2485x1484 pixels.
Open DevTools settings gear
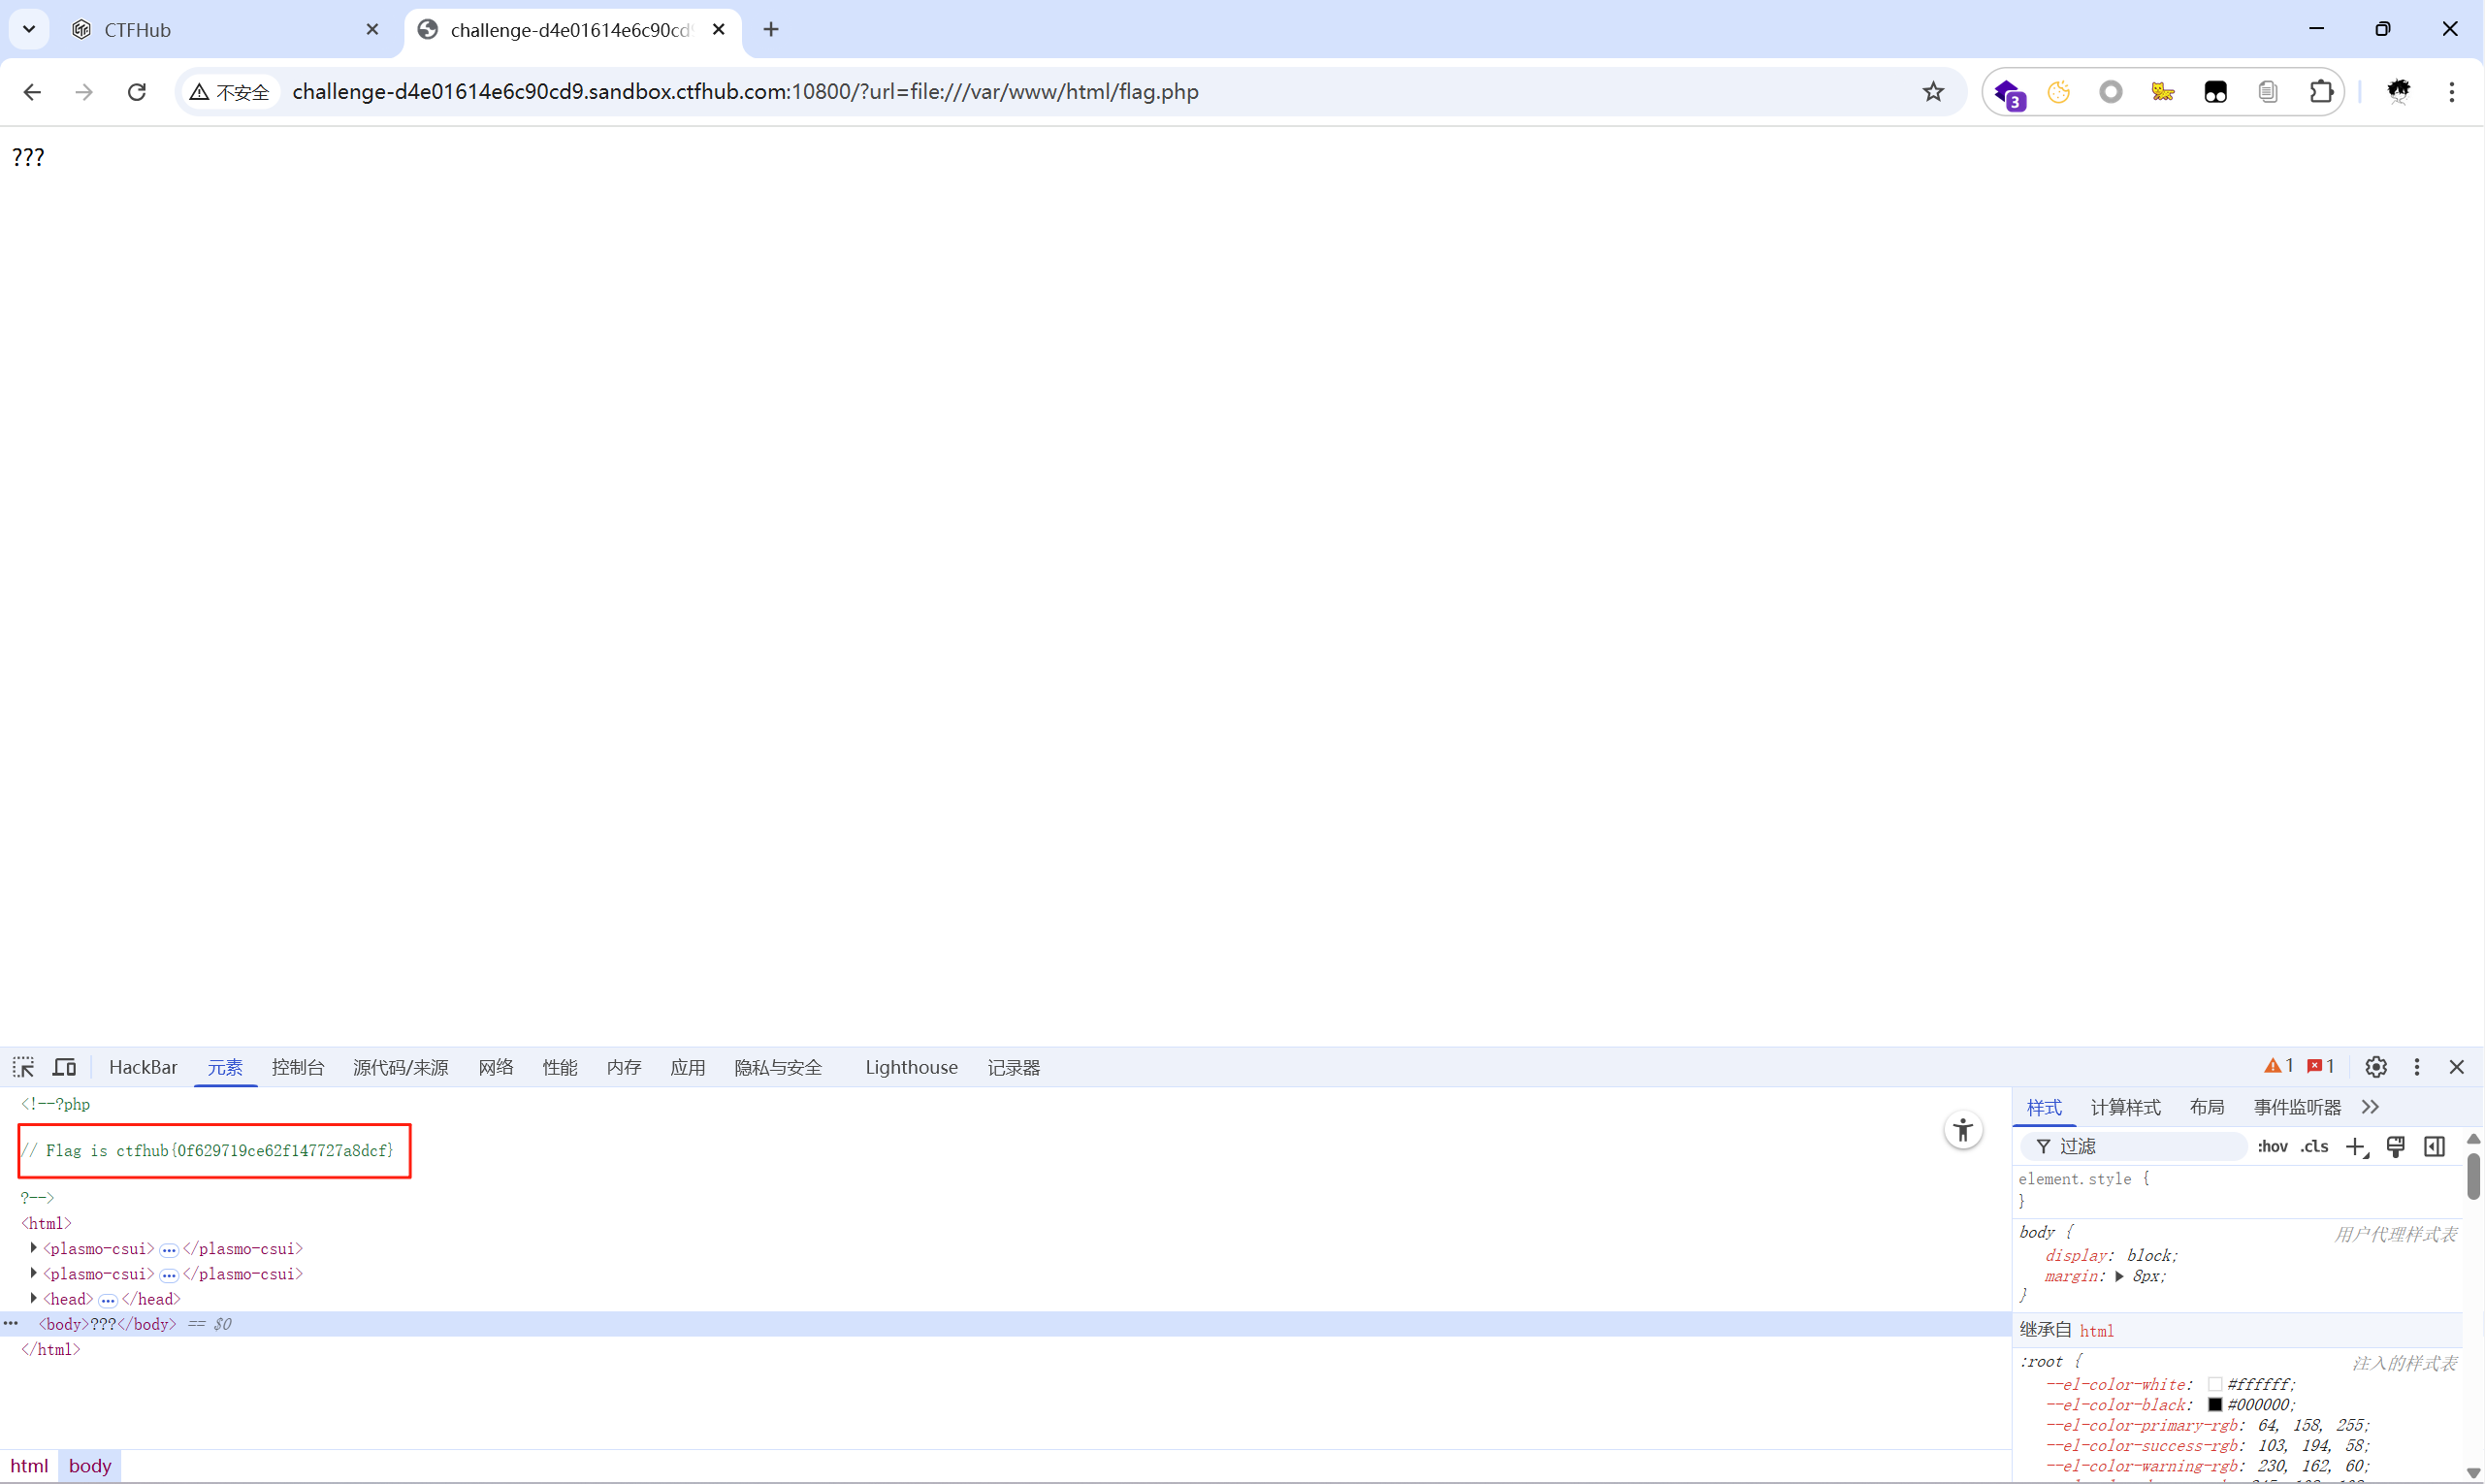point(2376,1067)
